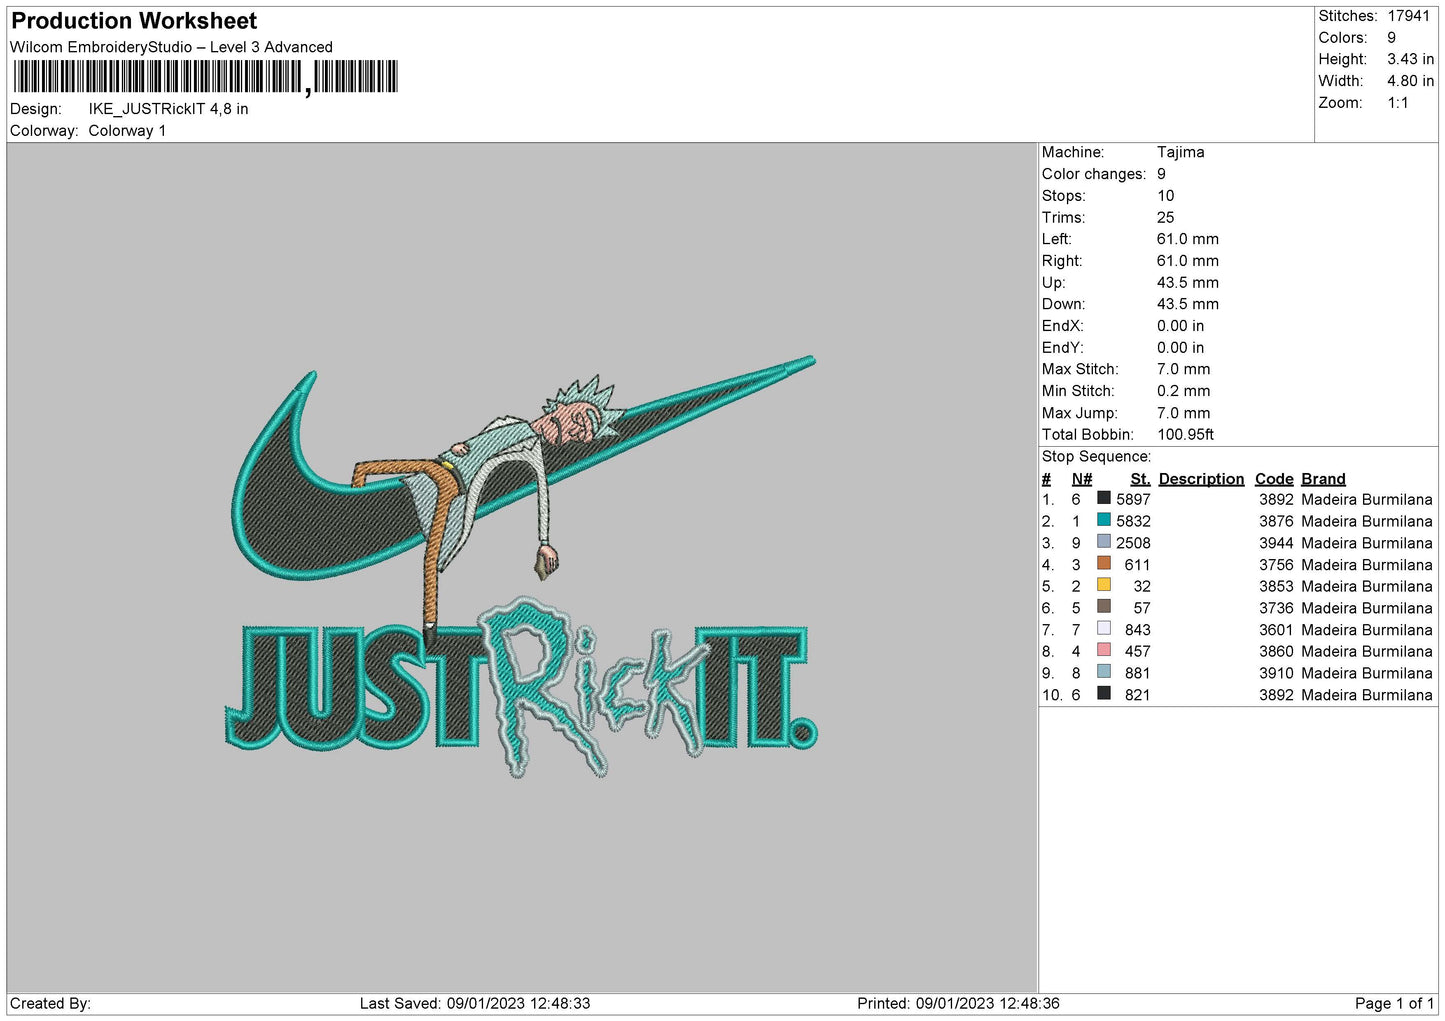Screen dimensions: 1445x1021
Task: Click the Page 1 of 1 indicator
Action: point(1393,1003)
